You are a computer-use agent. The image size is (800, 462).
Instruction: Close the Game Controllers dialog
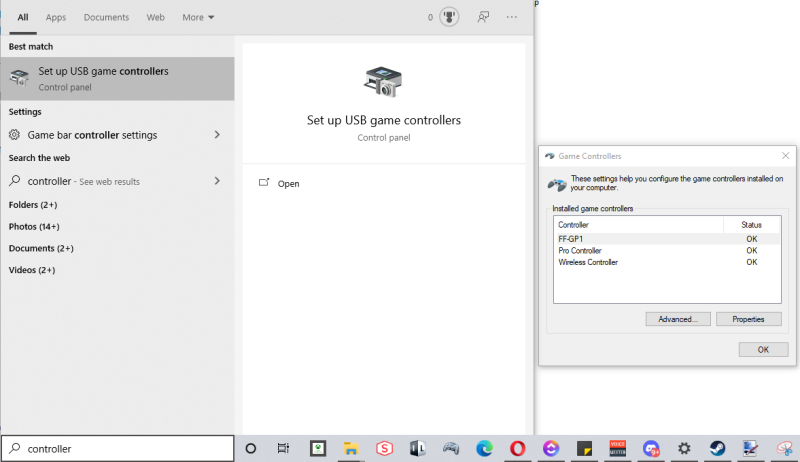point(786,156)
